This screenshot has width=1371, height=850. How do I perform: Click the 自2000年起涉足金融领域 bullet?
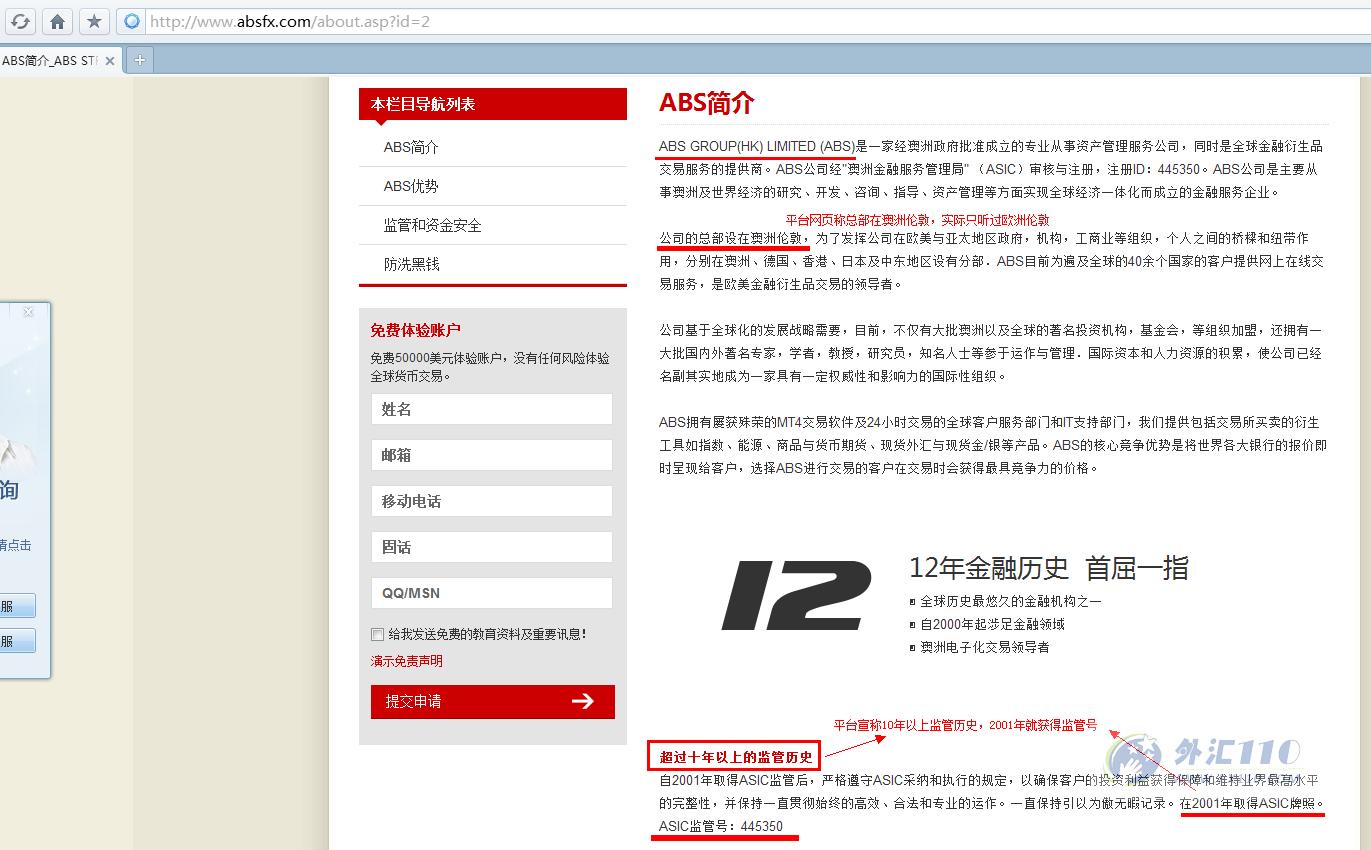[x=992, y=624]
